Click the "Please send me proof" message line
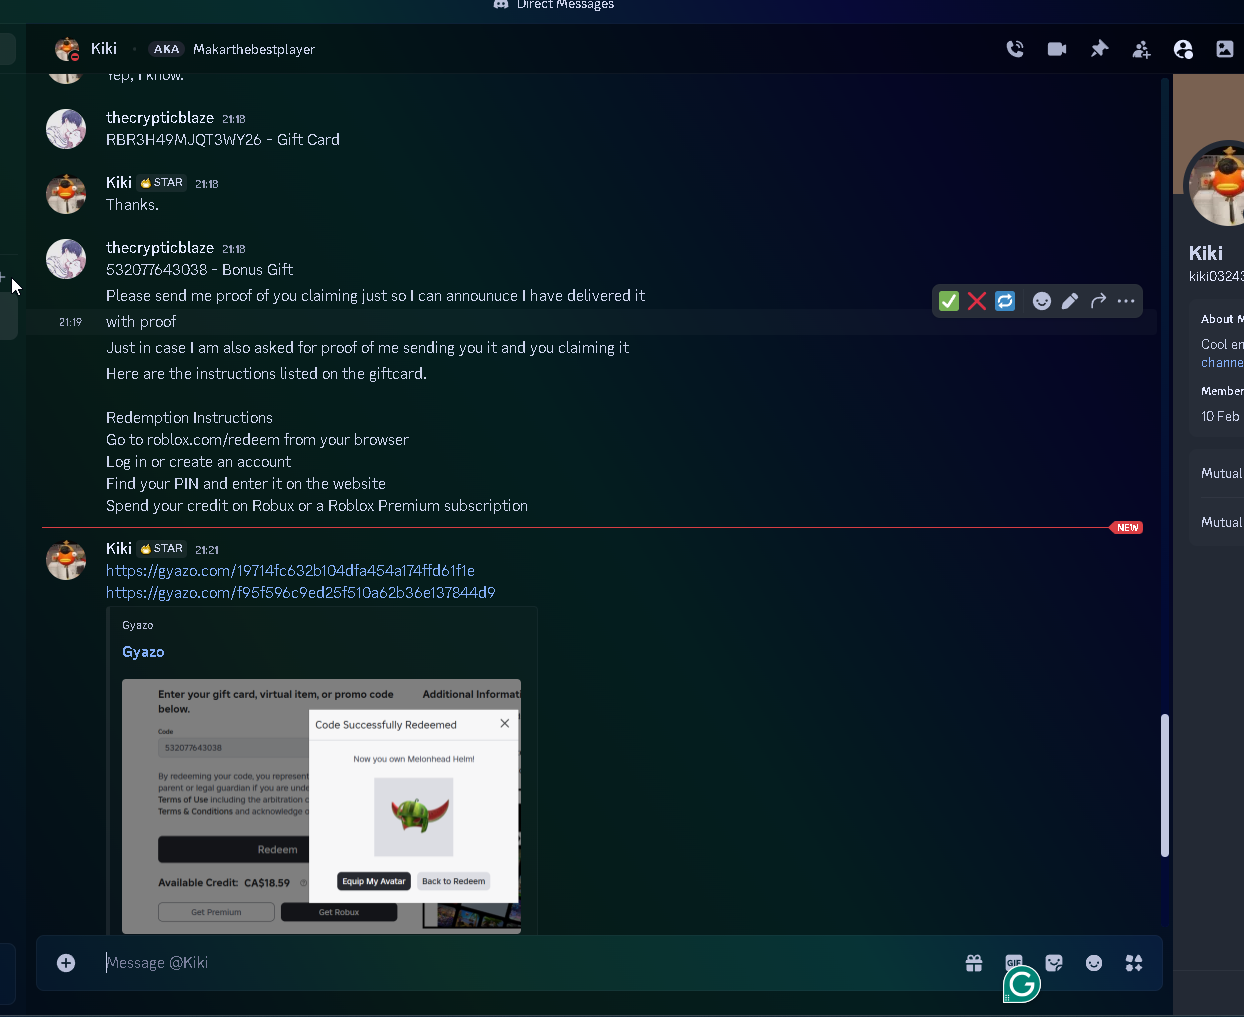The height and width of the screenshot is (1017, 1244). (376, 296)
